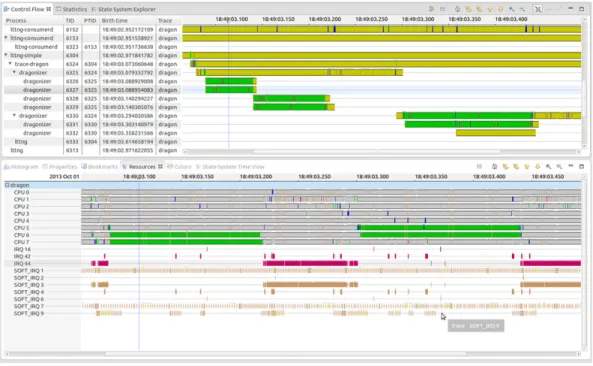The image size is (593, 366).
Task: Zoom out using the Resources toolbar
Action: [559, 166]
